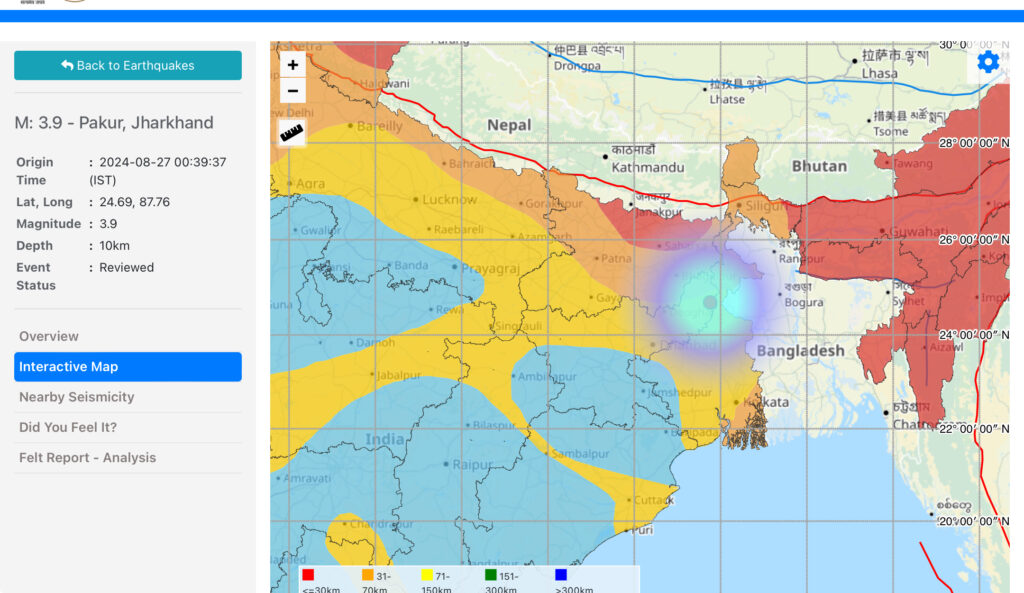The image size is (1024, 593).
Task: Open Felt Report - Analysis
Action: [x=128, y=458]
